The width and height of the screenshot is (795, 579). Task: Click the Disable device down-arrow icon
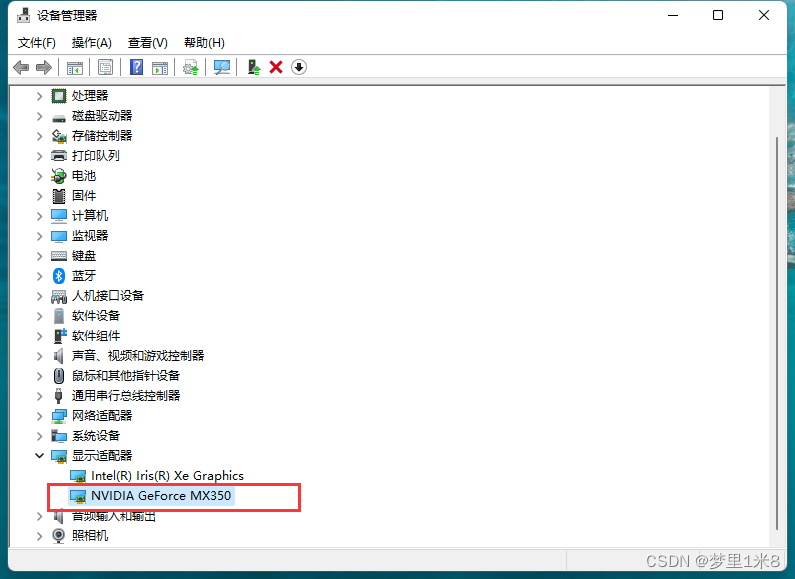coord(299,67)
